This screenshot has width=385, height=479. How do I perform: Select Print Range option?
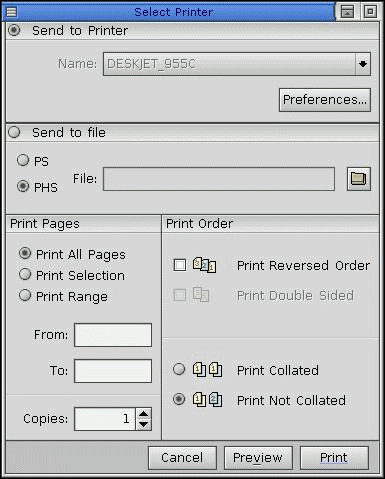[x=25, y=295]
